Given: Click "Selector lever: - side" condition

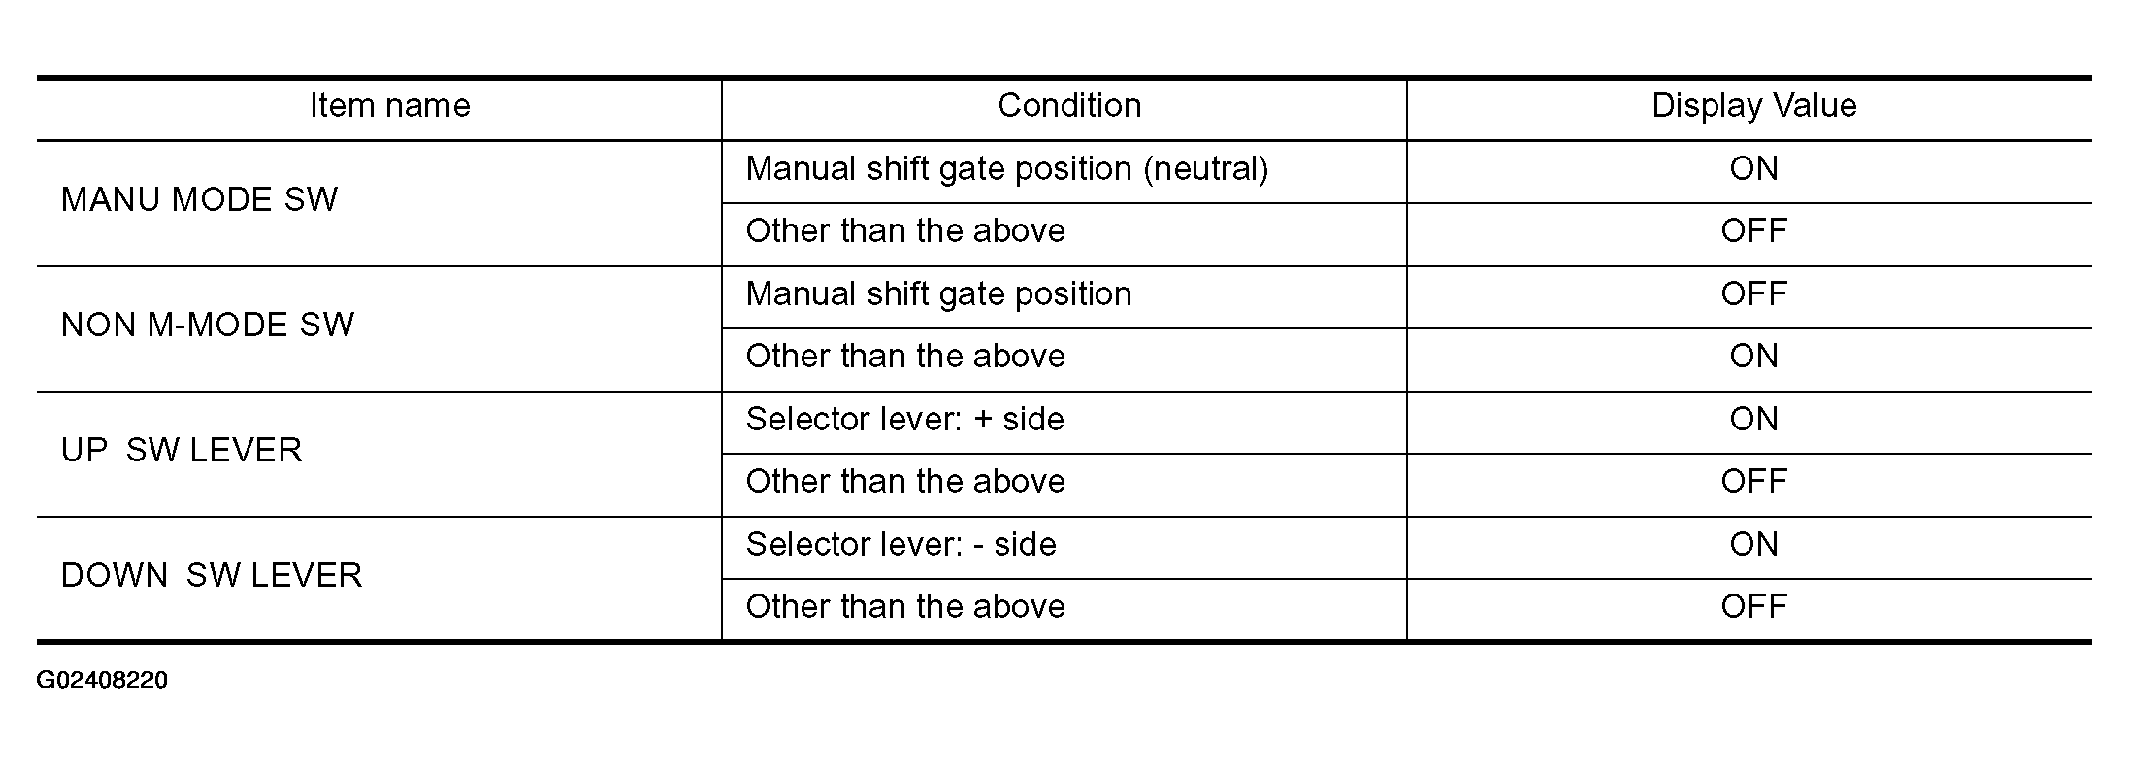Looking at the screenshot, I should tap(901, 545).
